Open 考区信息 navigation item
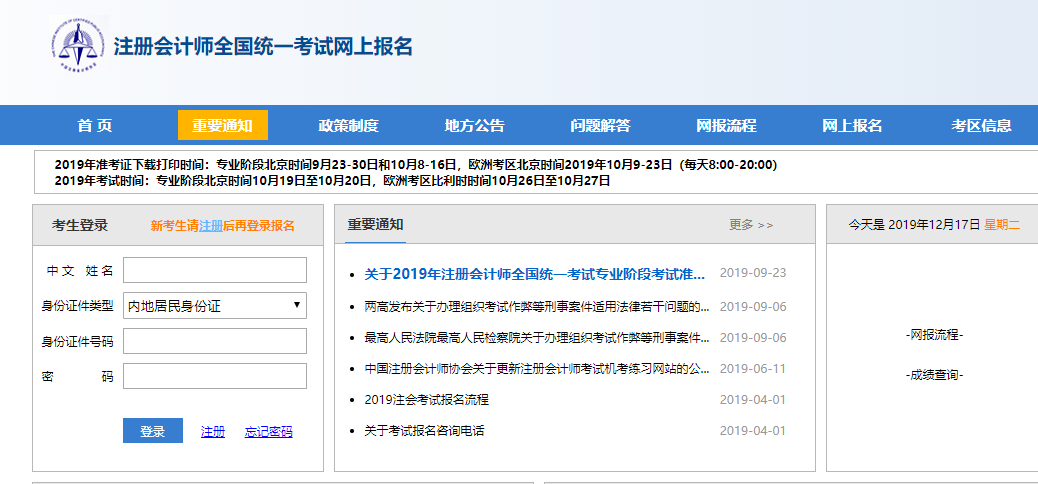The height and width of the screenshot is (484, 1038). (x=981, y=125)
